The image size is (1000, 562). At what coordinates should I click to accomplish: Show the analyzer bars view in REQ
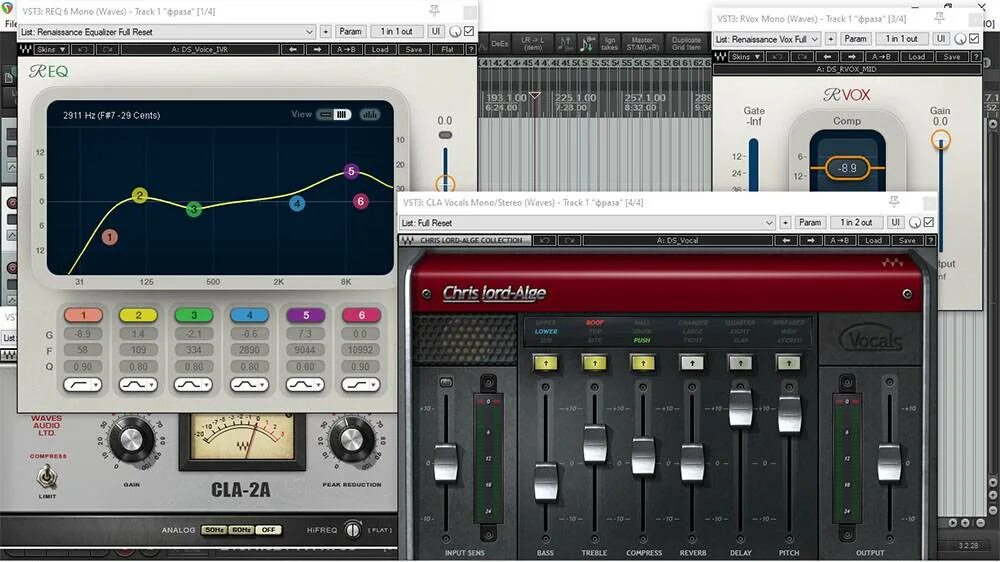pyautogui.click(x=370, y=114)
